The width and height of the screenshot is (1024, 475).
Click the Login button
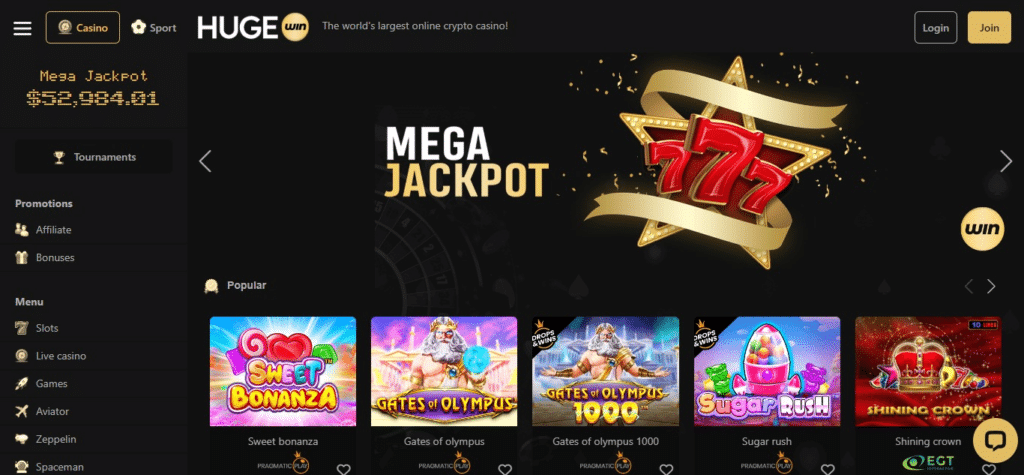click(x=935, y=27)
